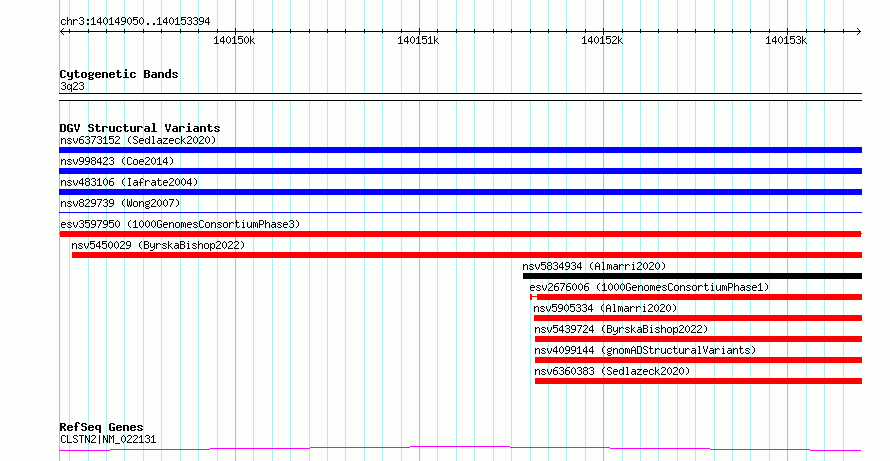Open the Cytogenetic Bands track title
890x461 pixels.
119,74
